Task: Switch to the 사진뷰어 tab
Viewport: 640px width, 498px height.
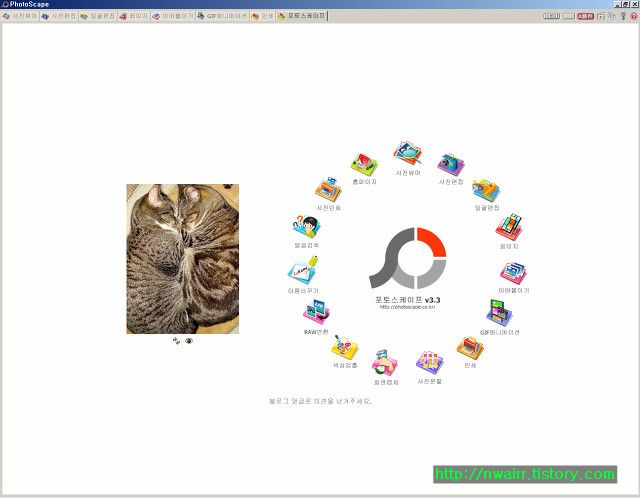Action: coord(20,16)
